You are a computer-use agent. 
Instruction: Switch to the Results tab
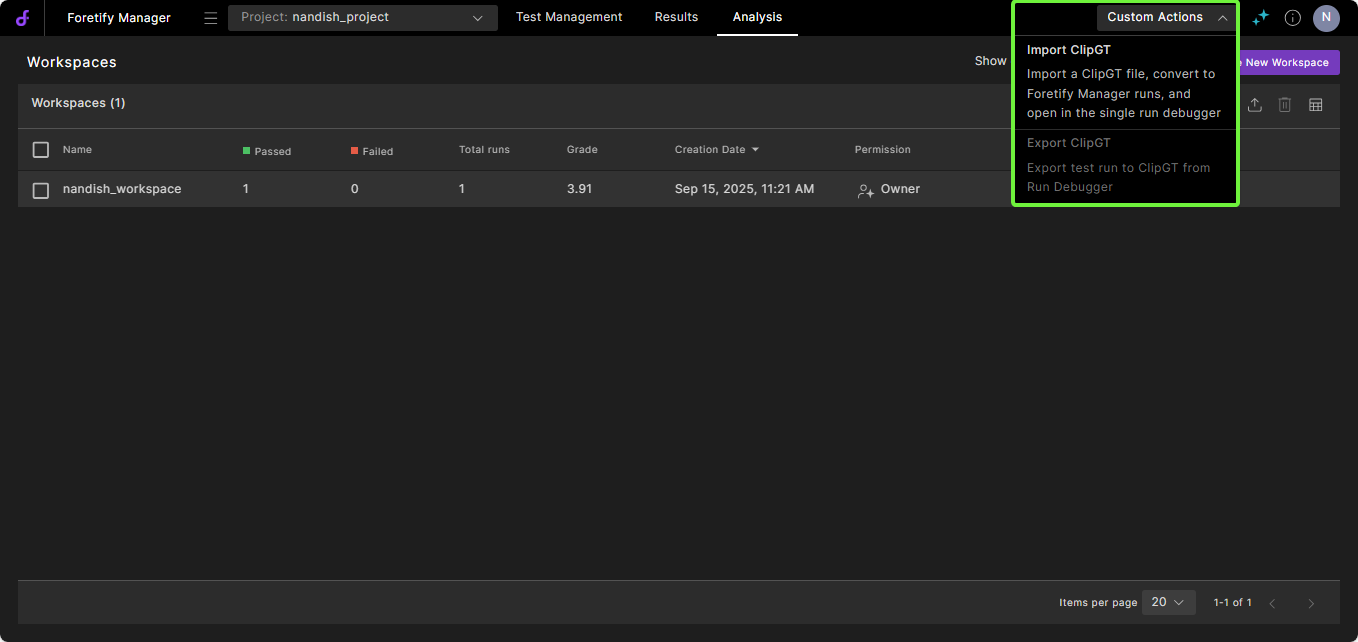(676, 17)
